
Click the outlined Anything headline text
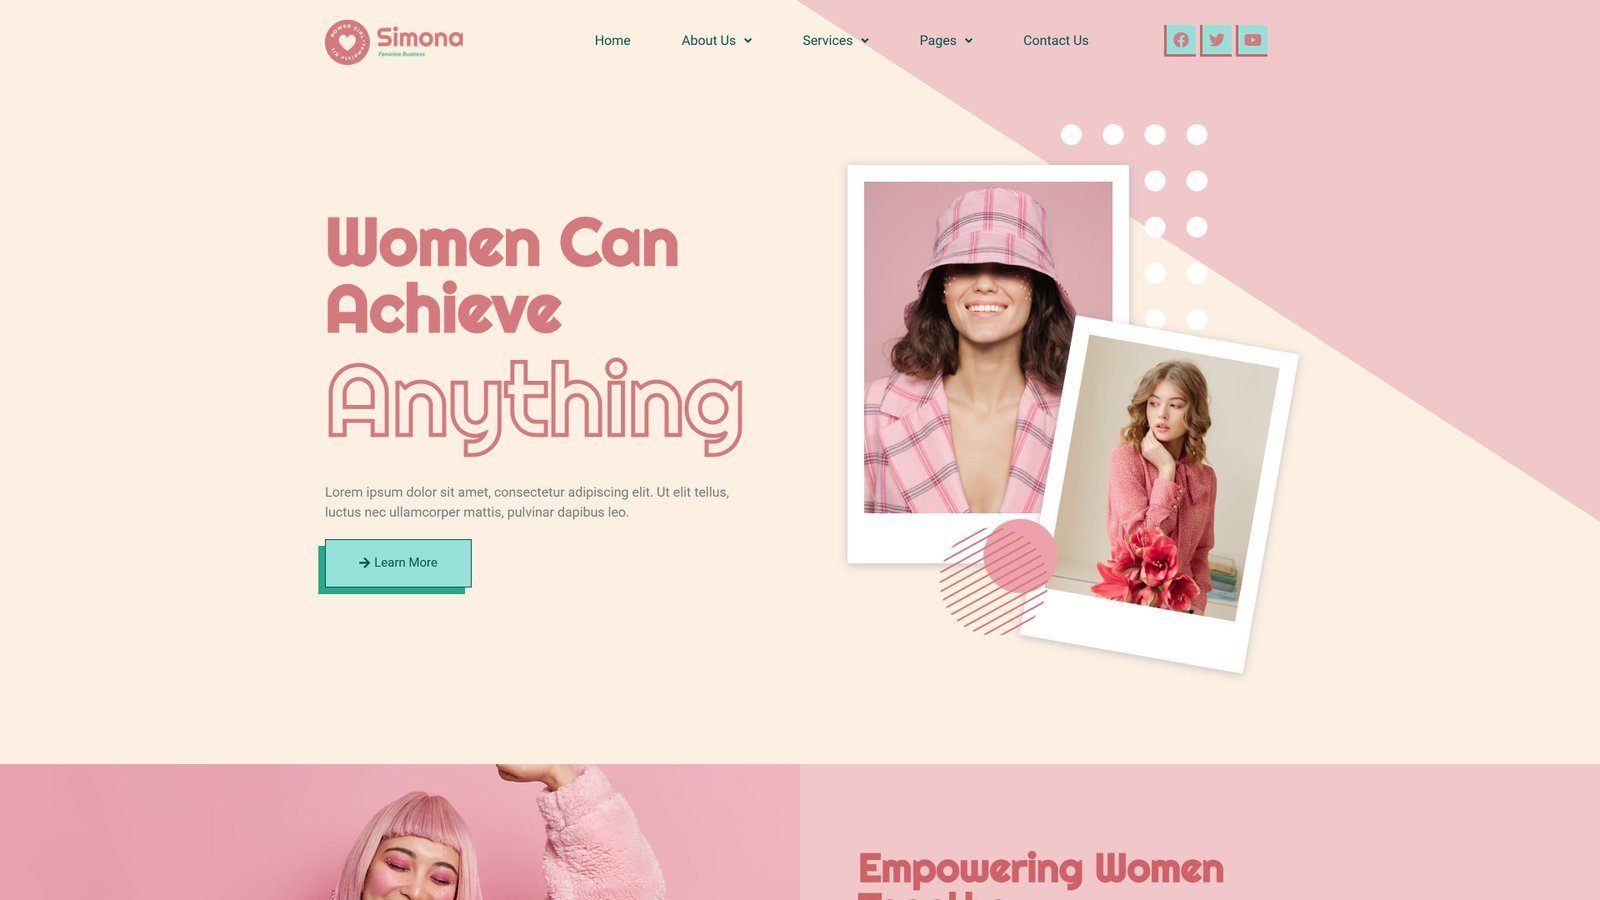point(535,407)
